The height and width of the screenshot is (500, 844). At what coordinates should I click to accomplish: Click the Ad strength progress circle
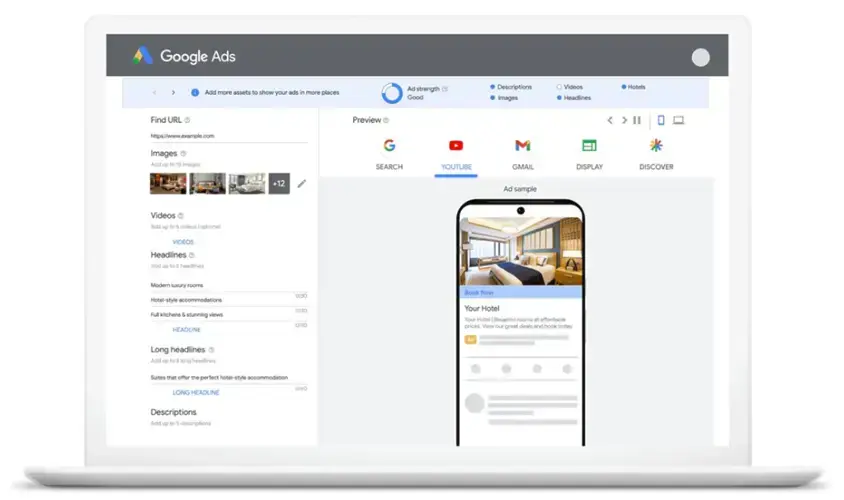point(392,93)
